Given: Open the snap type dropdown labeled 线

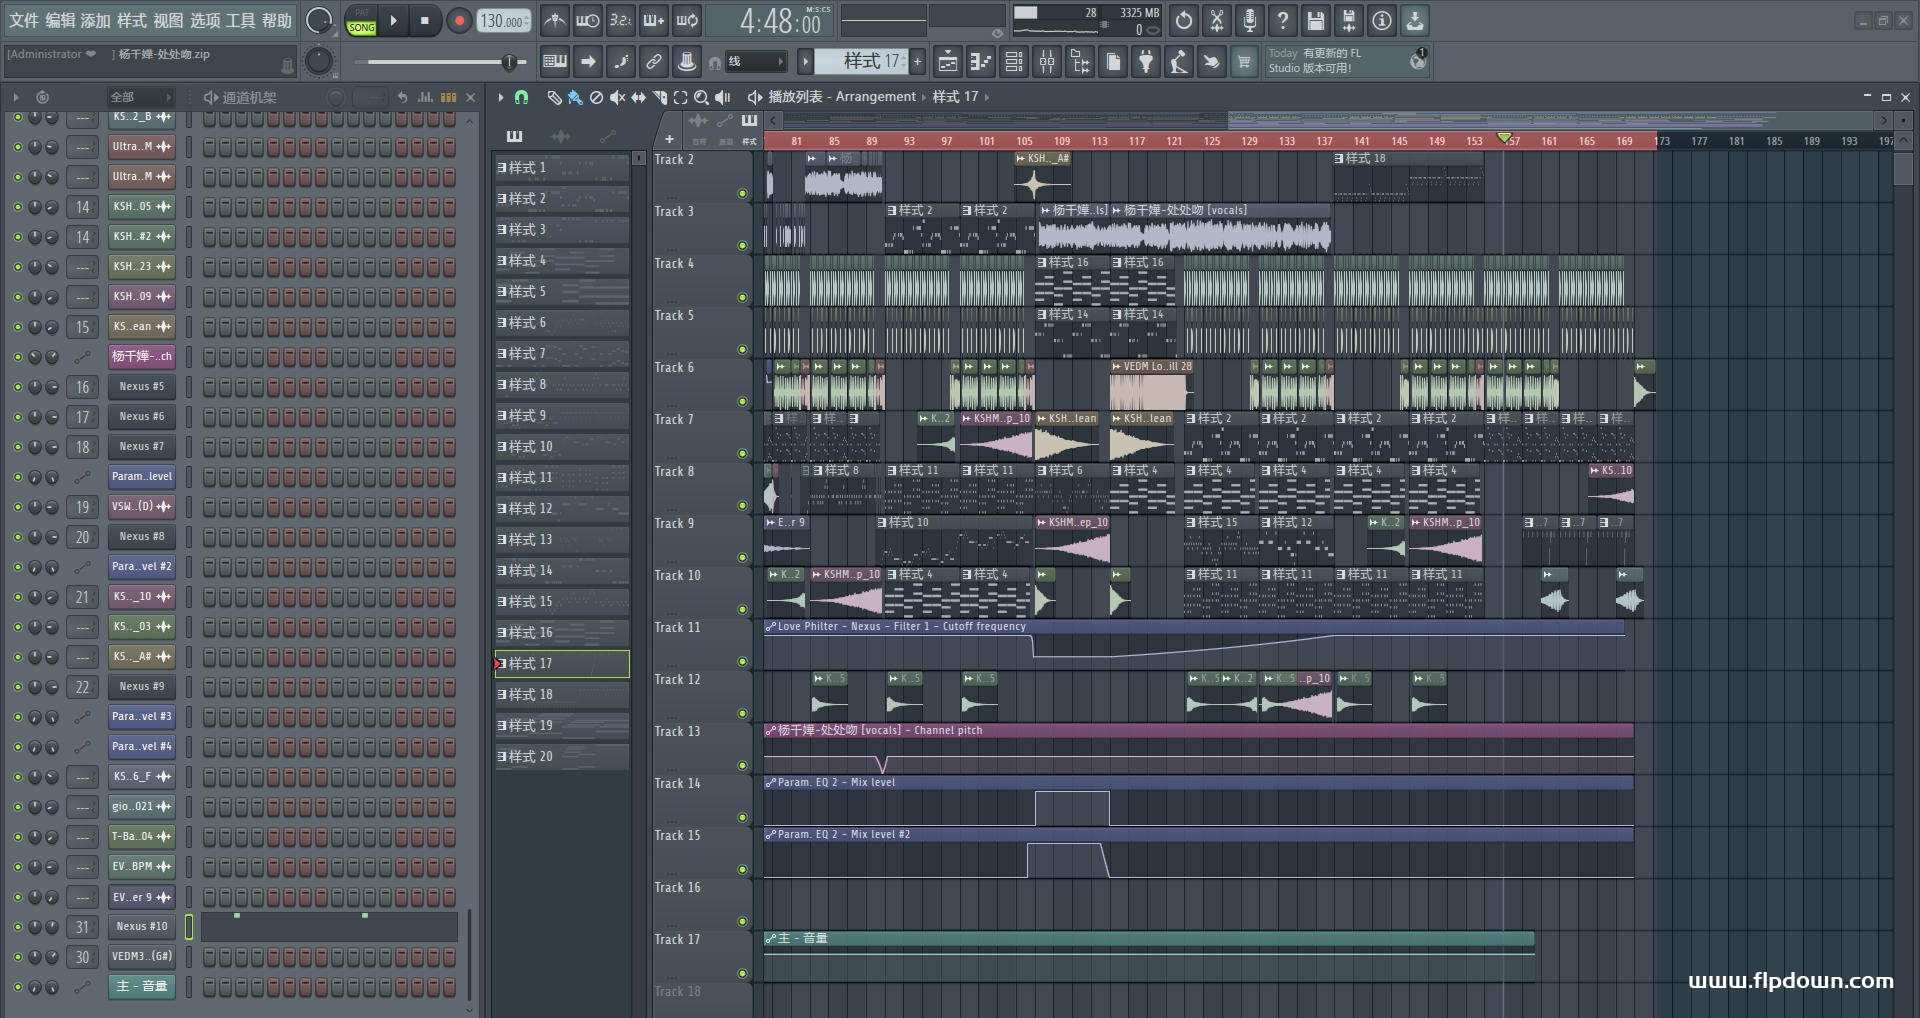Looking at the screenshot, I should click(754, 62).
